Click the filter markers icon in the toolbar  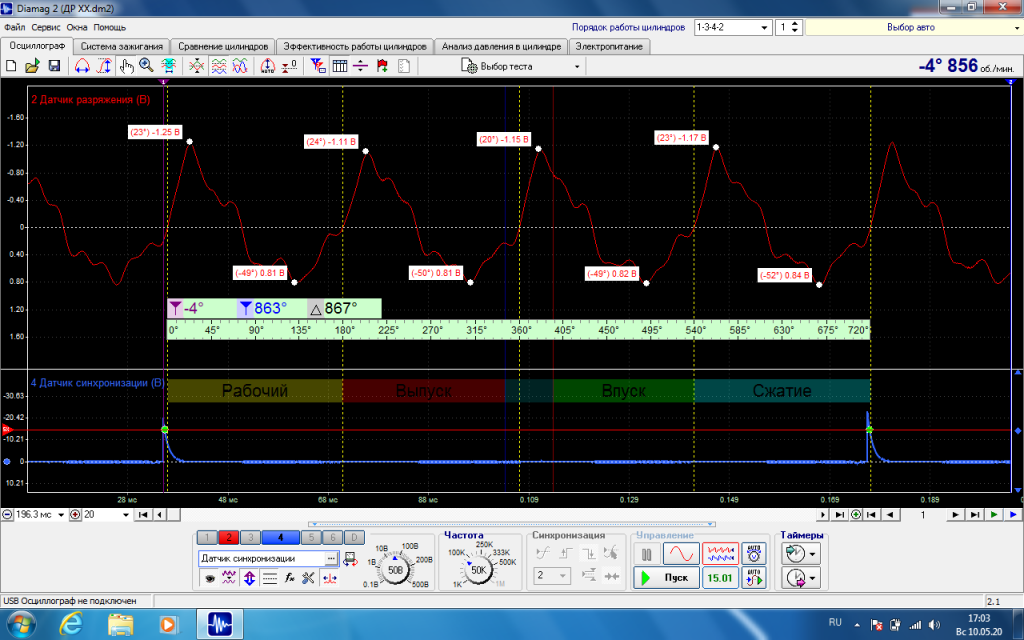tap(318, 66)
